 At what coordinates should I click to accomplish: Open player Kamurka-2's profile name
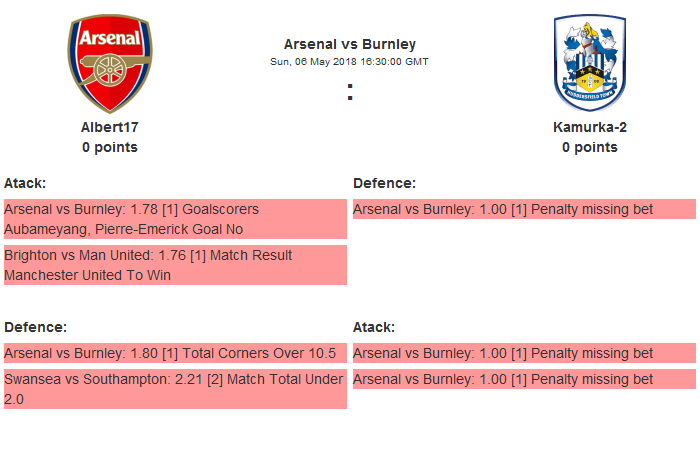(590, 127)
